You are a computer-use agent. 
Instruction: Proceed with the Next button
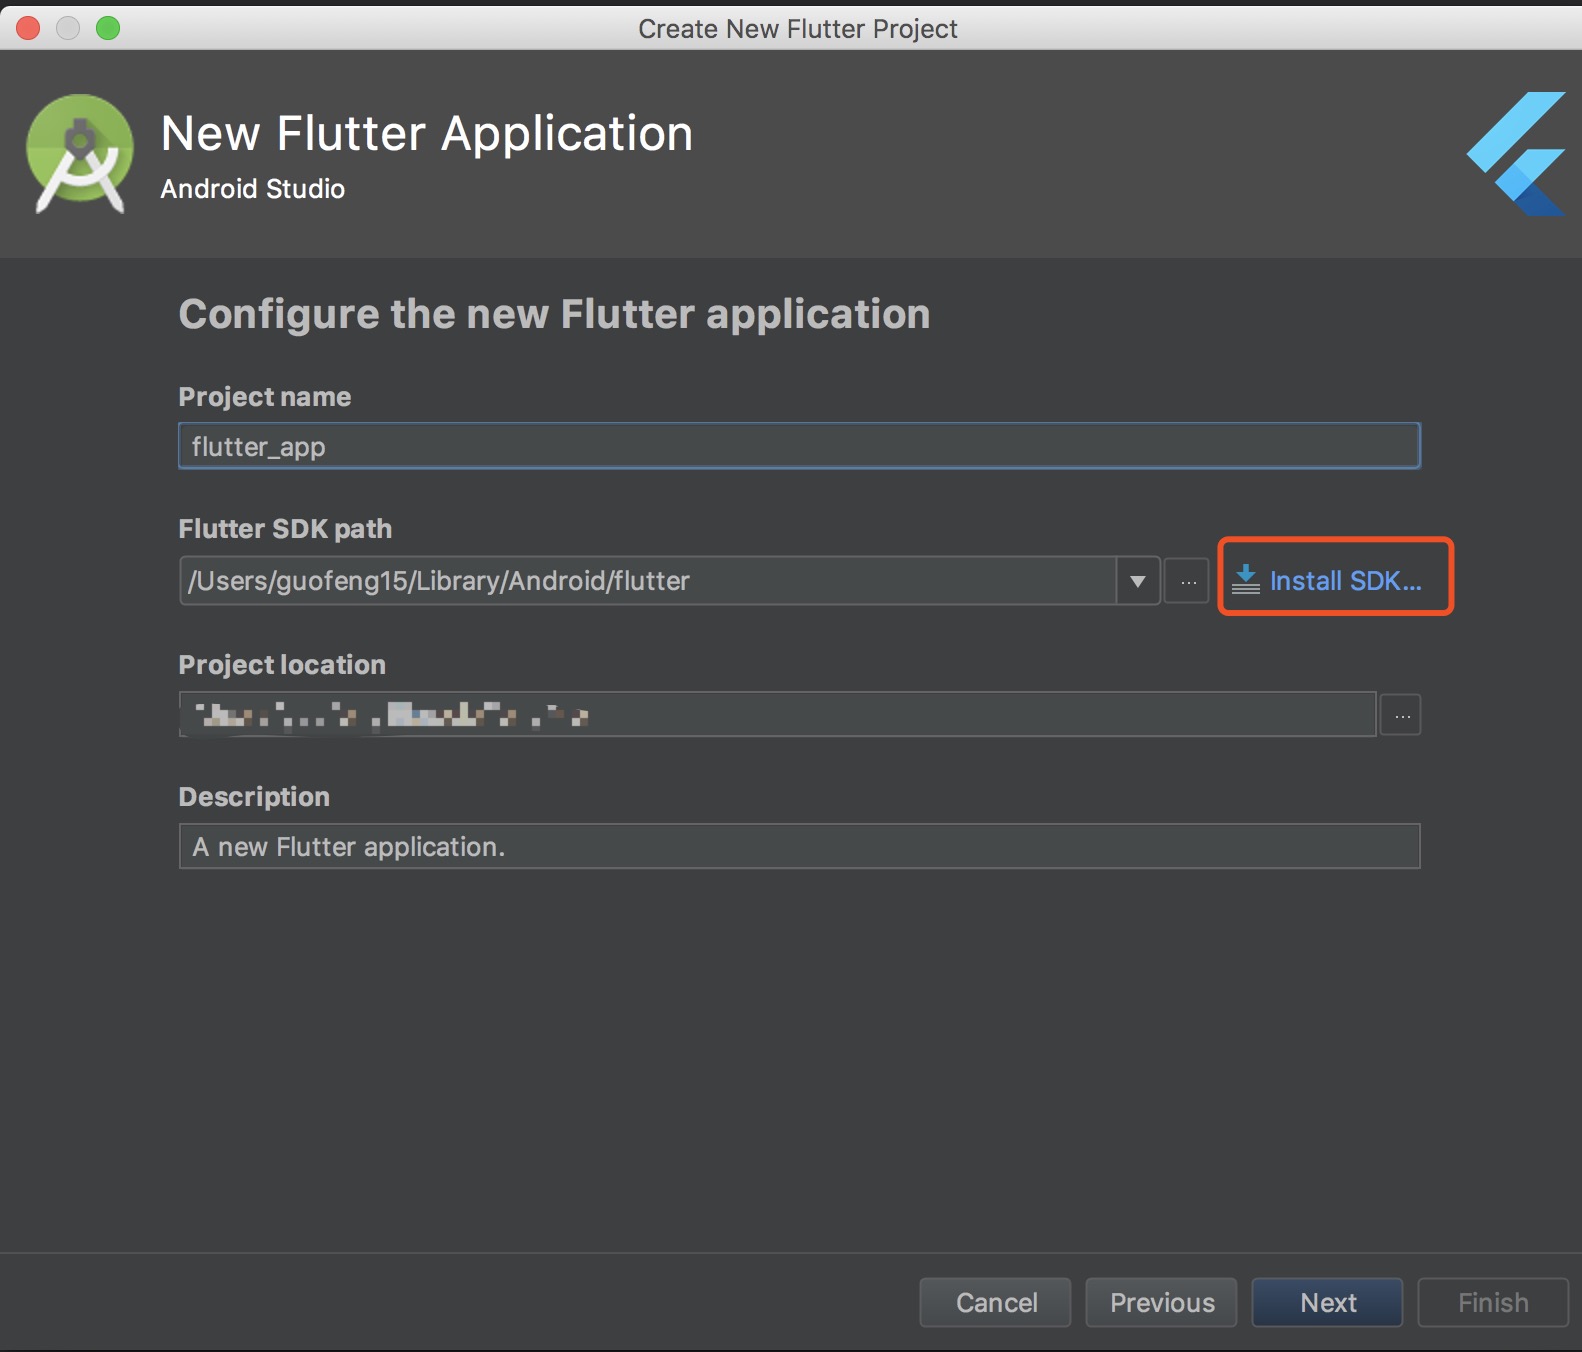tap(1327, 1302)
